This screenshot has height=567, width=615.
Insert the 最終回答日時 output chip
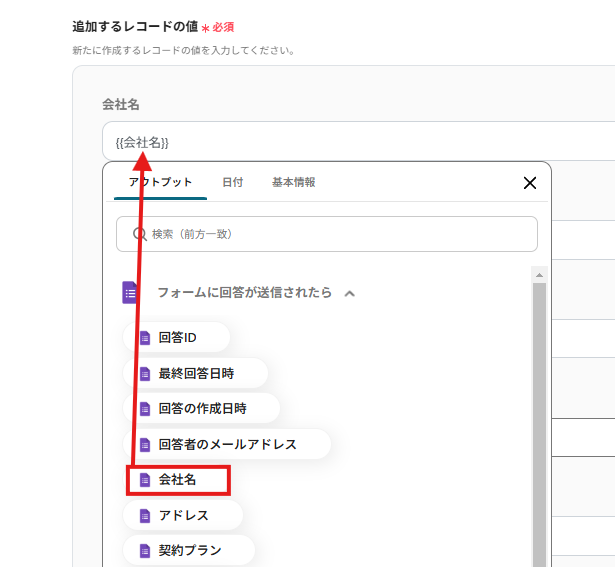click(x=195, y=373)
